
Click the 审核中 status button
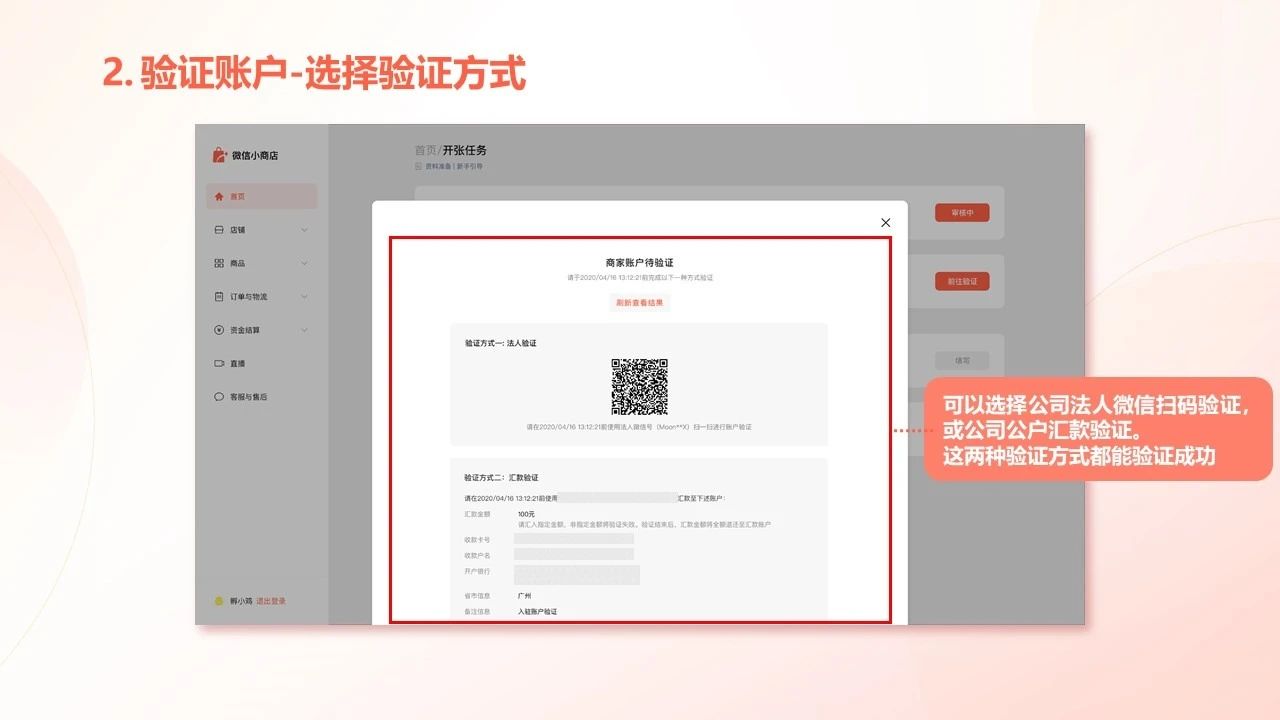click(962, 212)
